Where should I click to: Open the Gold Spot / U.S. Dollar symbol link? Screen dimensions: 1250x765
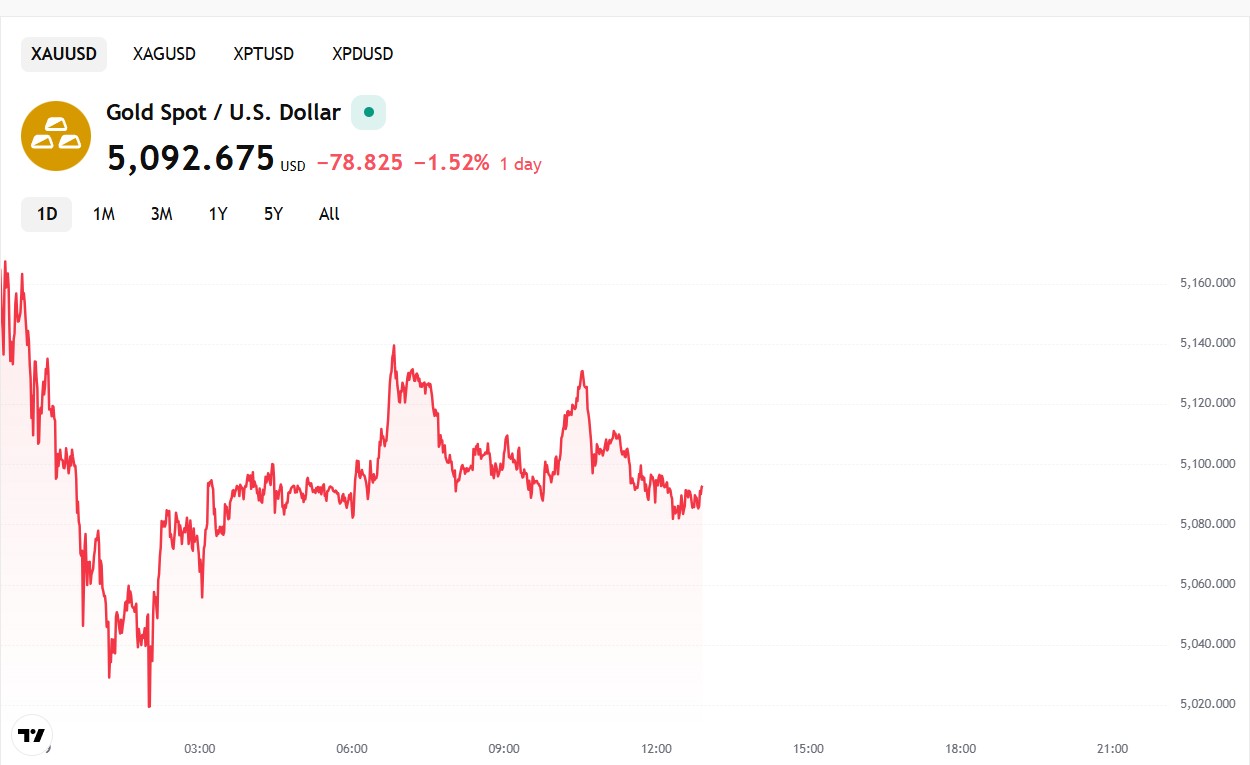point(223,112)
